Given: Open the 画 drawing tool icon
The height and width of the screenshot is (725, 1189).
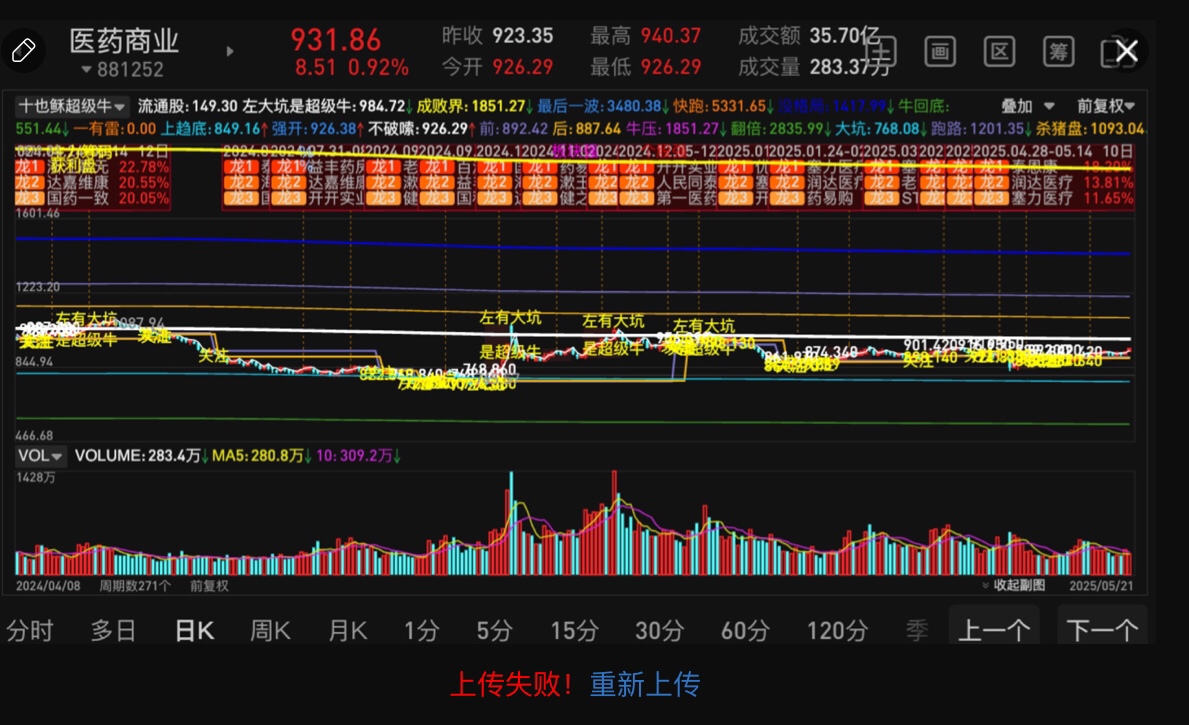Looking at the screenshot, I should coord(940,52).
